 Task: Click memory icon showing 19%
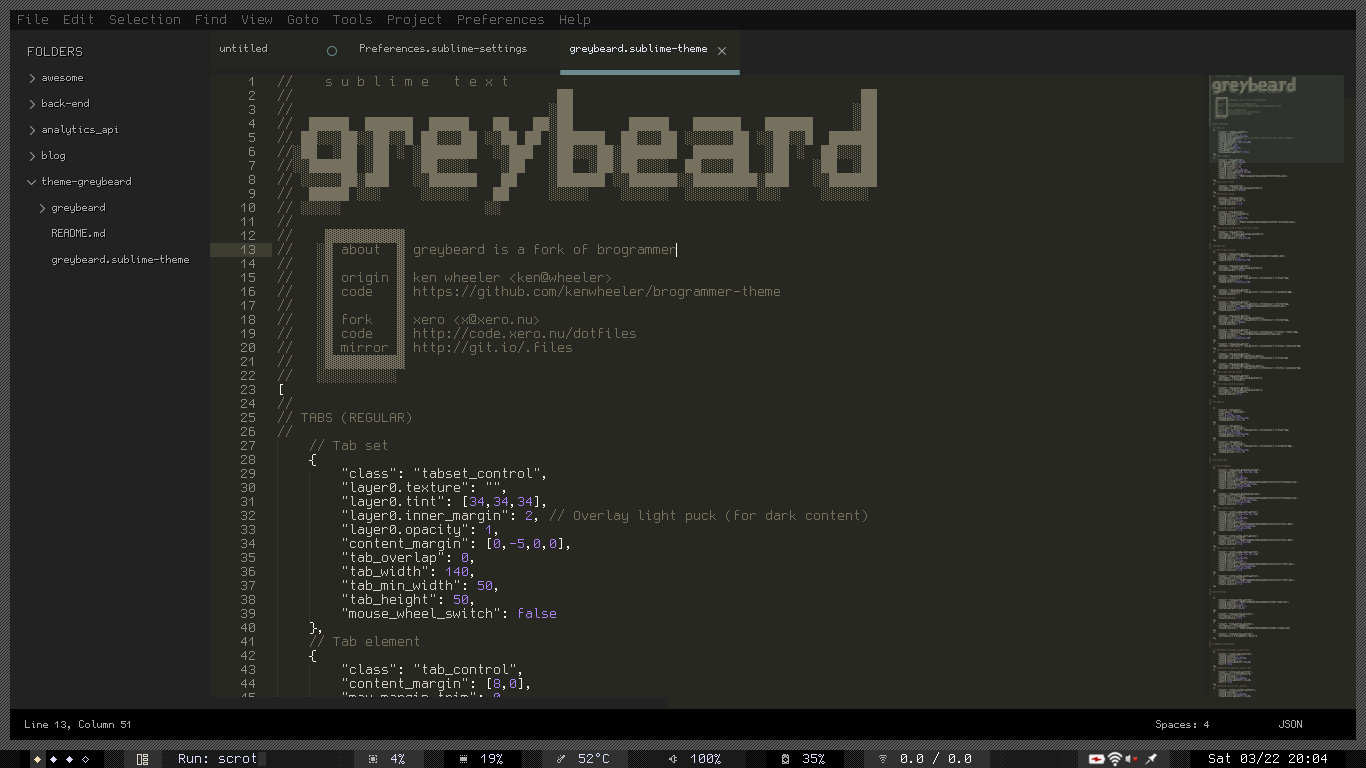pos(464,759)
